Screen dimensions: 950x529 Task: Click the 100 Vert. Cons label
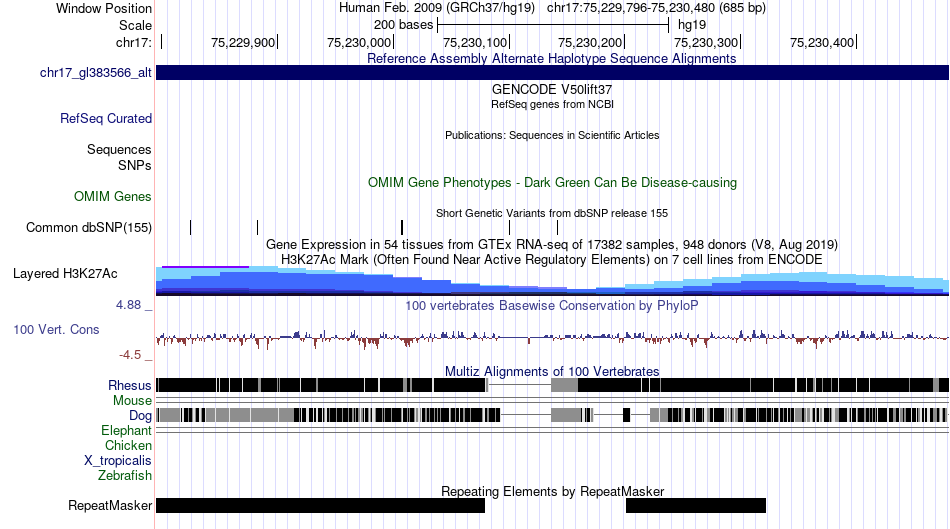point(56,330)
